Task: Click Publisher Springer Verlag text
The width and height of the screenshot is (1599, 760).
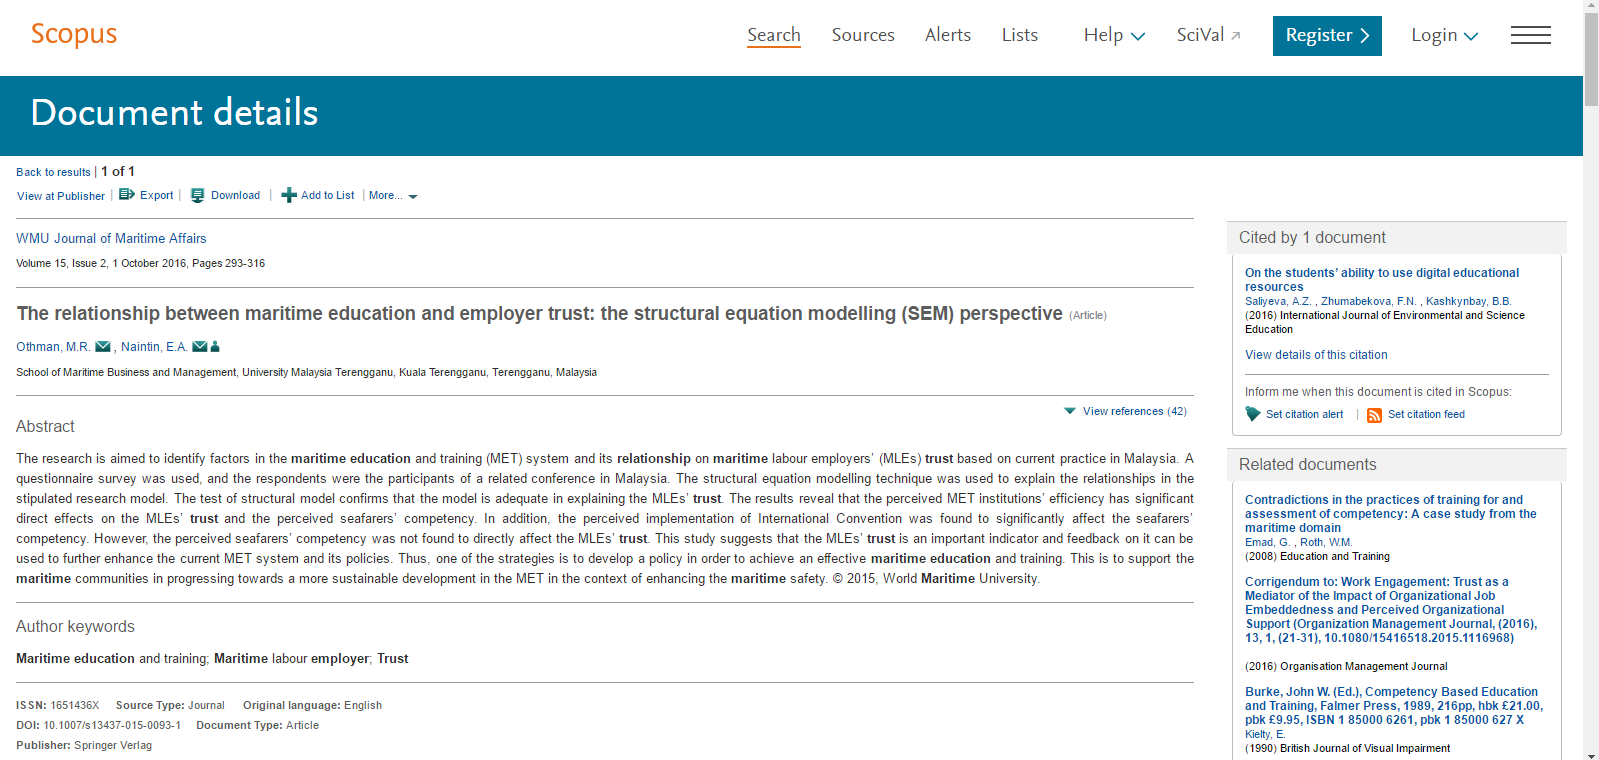Action: [84, 745]
